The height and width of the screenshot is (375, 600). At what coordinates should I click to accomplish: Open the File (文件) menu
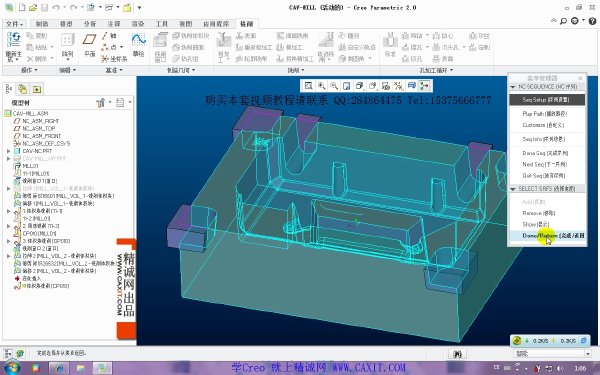tap(15, 24)
